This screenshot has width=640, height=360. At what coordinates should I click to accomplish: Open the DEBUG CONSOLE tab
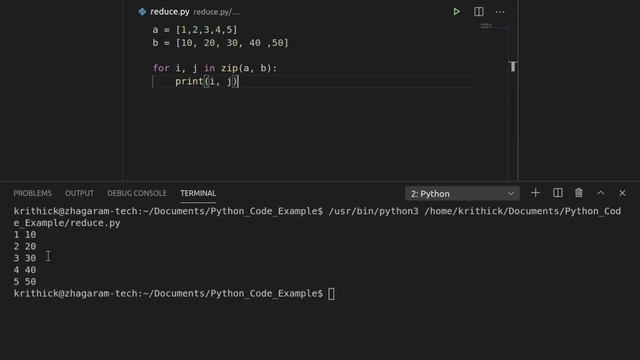(x=137, y=193)
